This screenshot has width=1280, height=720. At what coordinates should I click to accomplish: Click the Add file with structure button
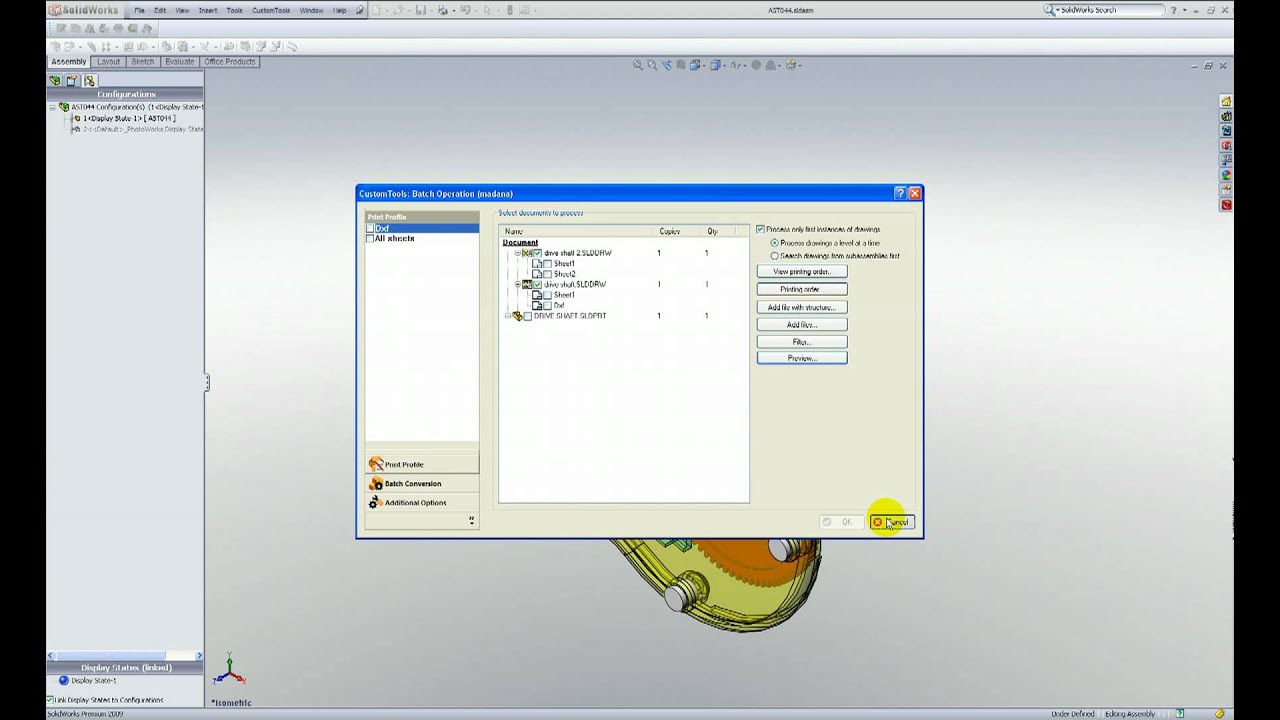pyautogui.click(x=802, y=307)
